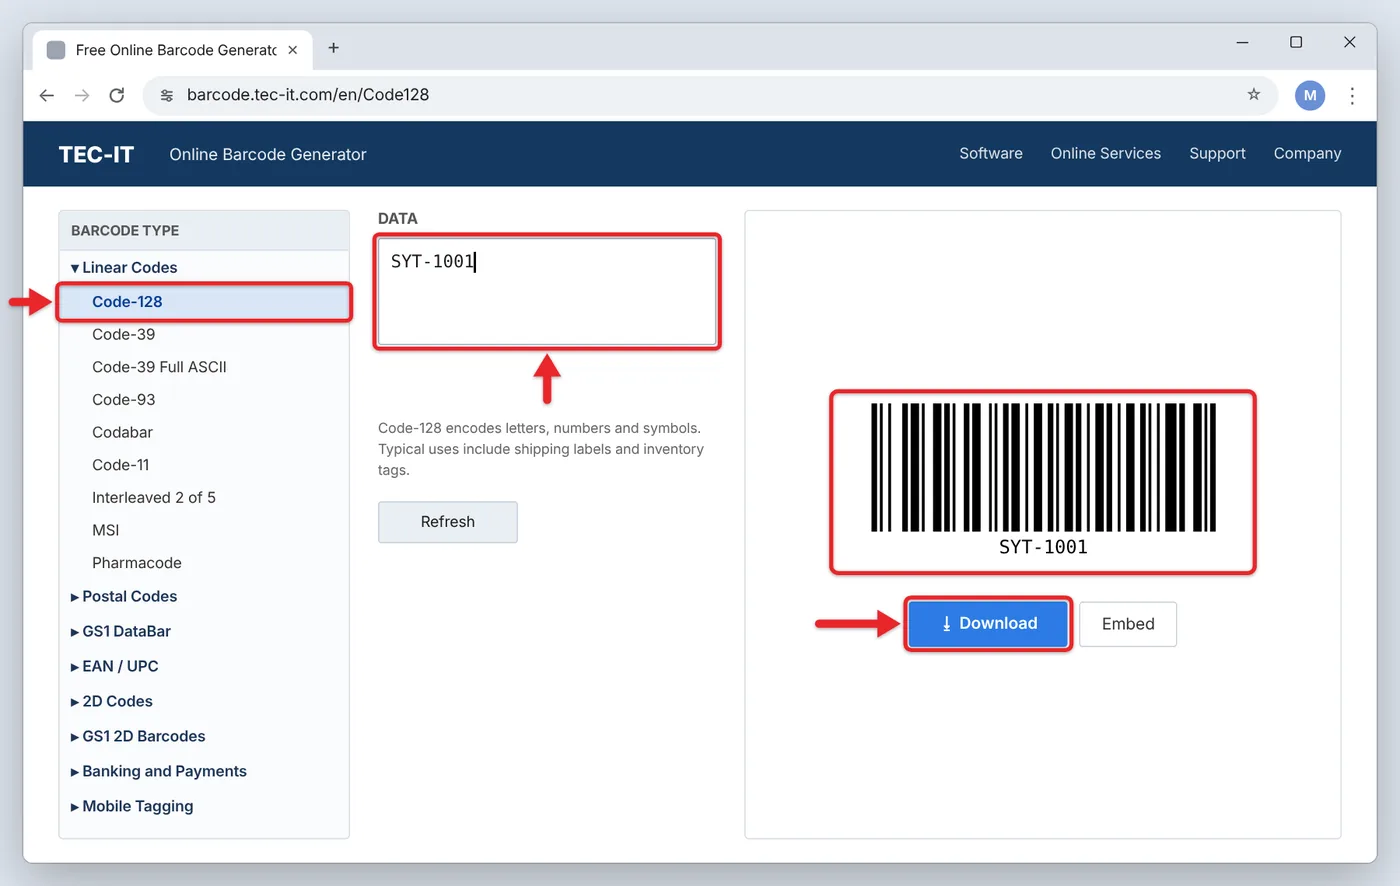The width and height of the screenshot is (1400, 886).
Task: Bookmark this page with the star
Action: (1254, 94)
